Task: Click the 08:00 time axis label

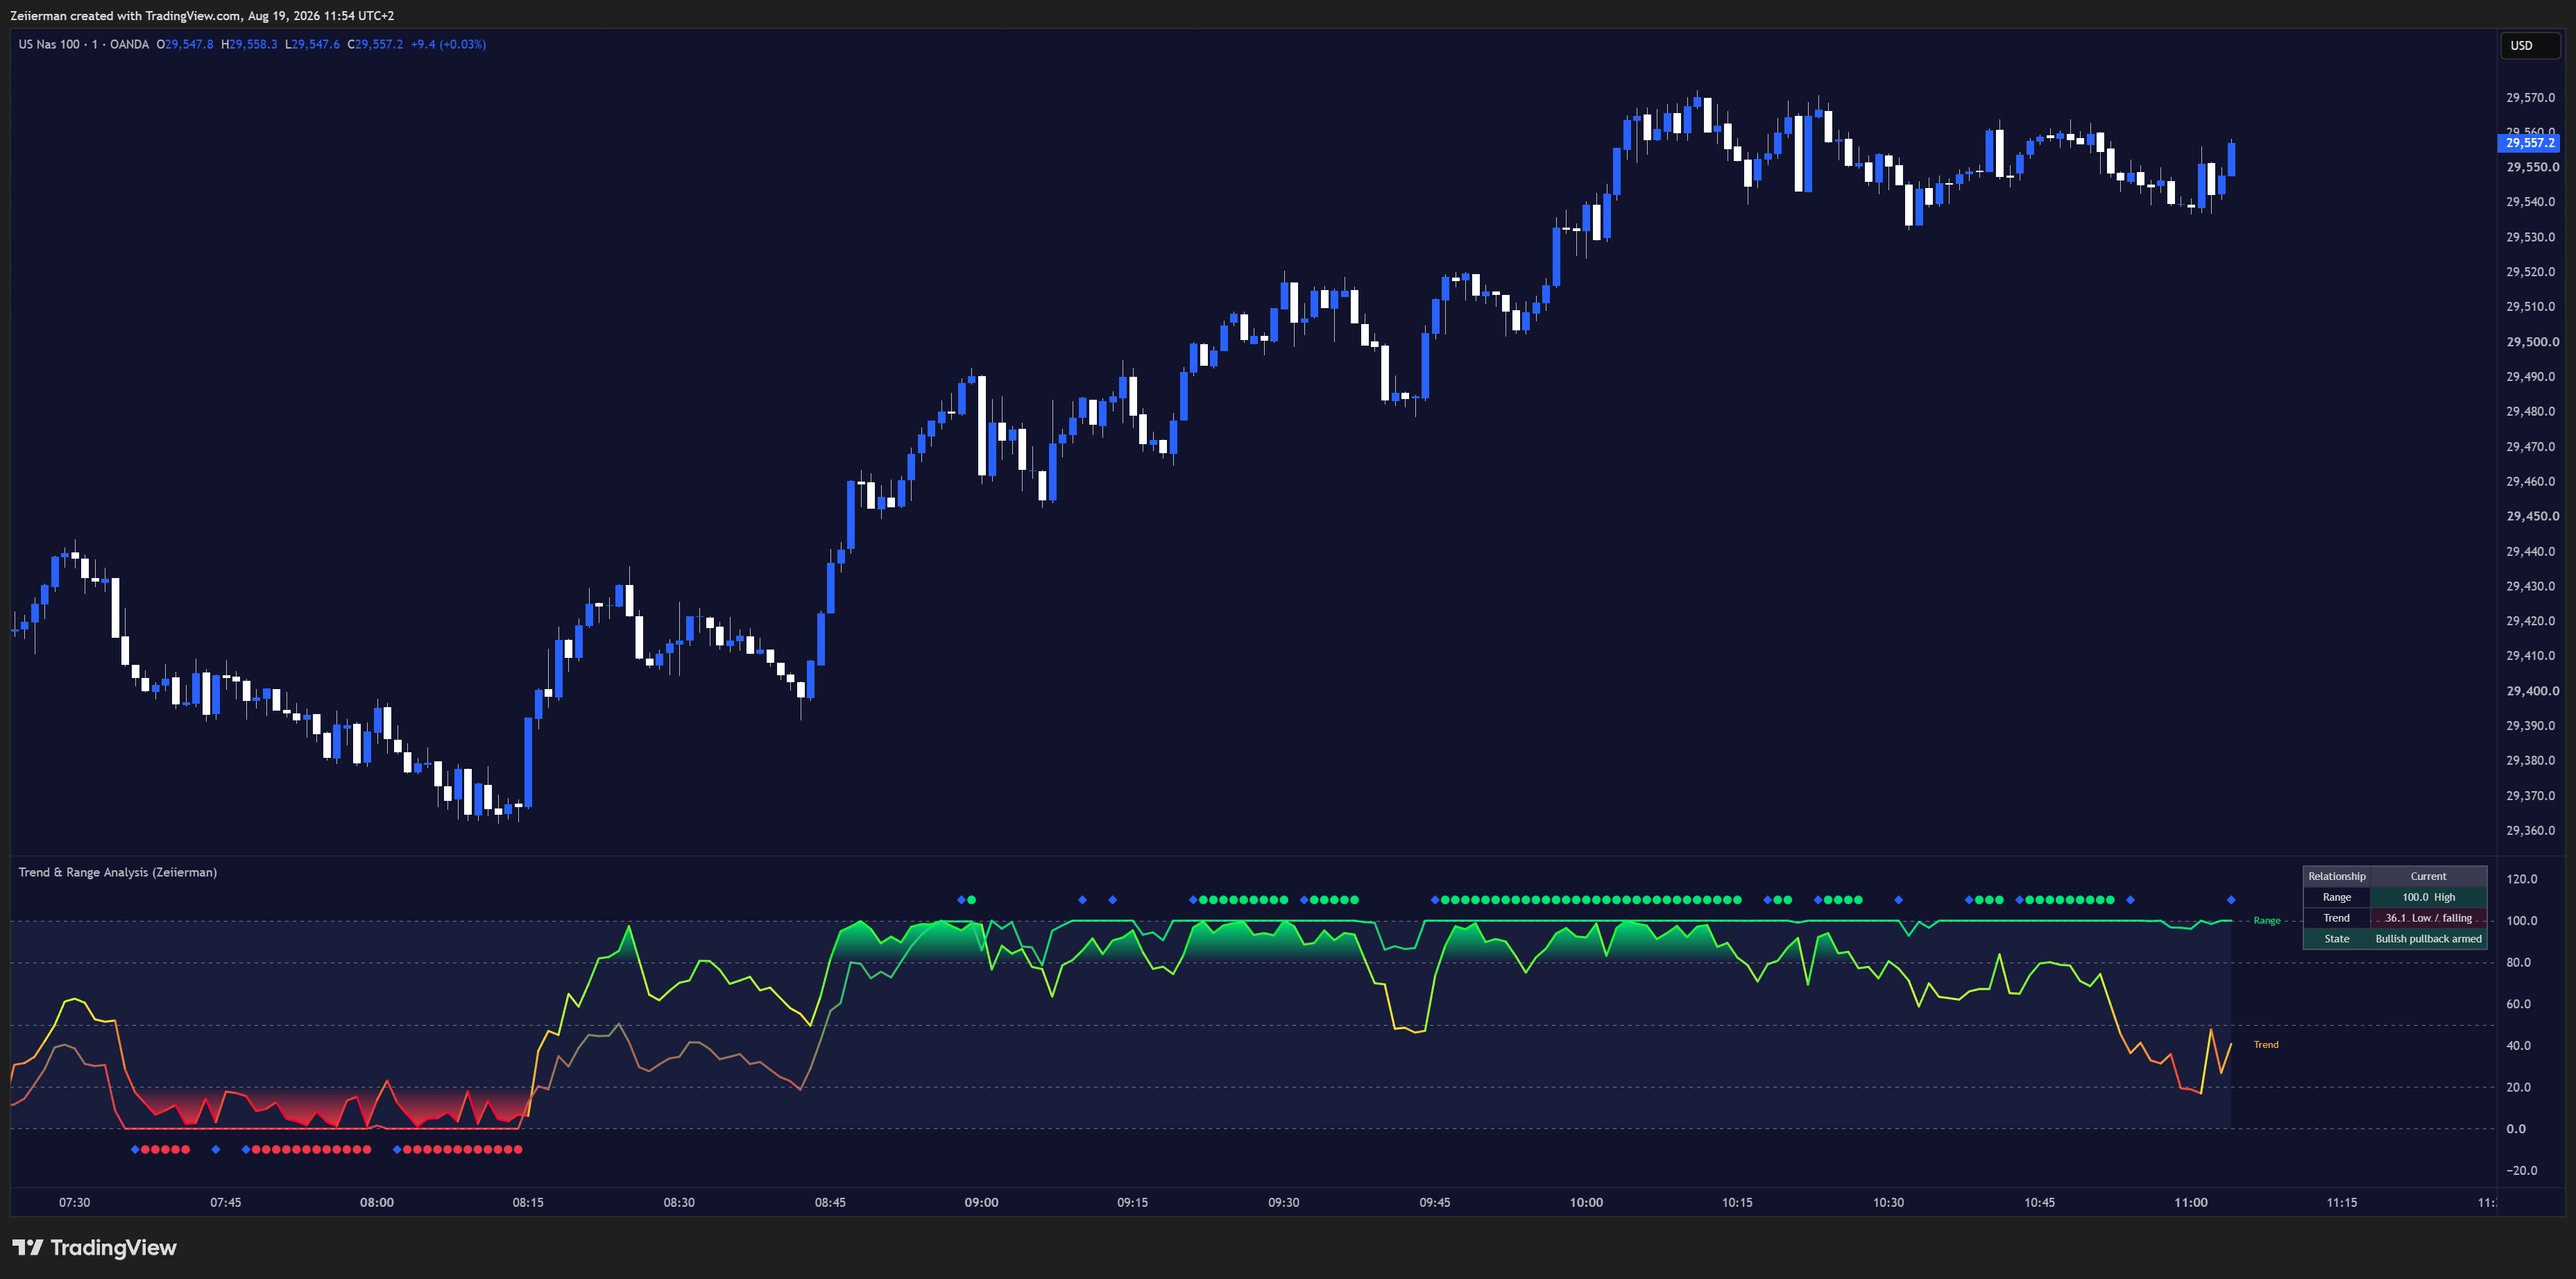Action: (376, 1202)
